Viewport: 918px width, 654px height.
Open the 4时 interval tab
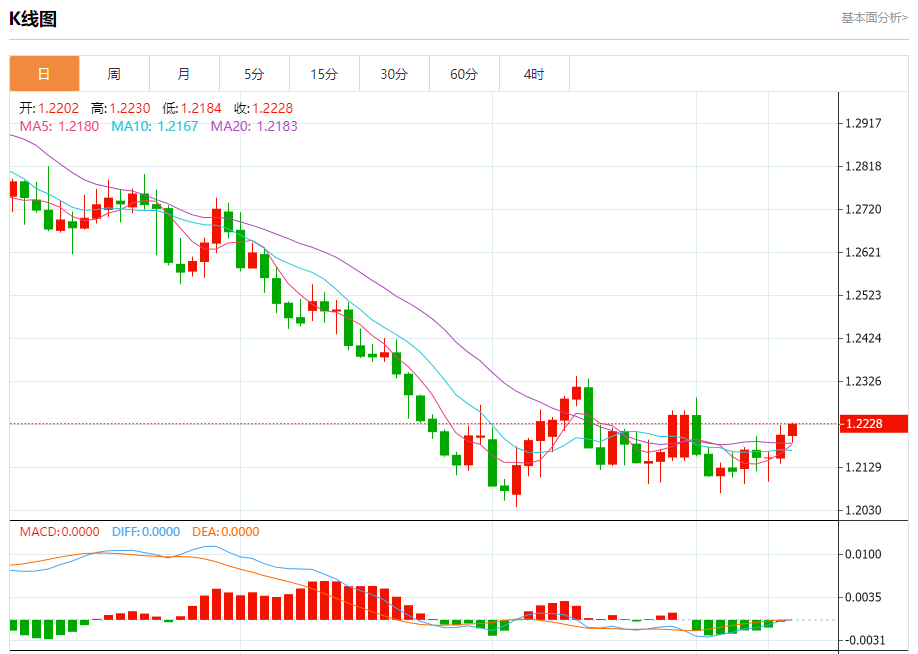(534, 74)
